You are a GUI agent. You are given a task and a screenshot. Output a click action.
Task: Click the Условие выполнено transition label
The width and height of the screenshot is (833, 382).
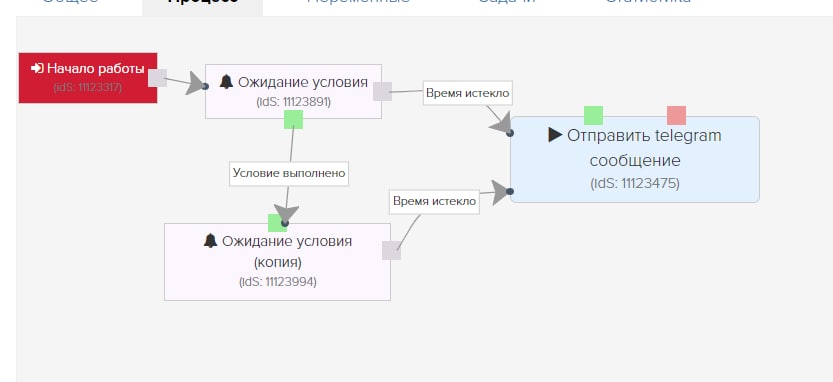pyautogui.click(x=289, y=173)
